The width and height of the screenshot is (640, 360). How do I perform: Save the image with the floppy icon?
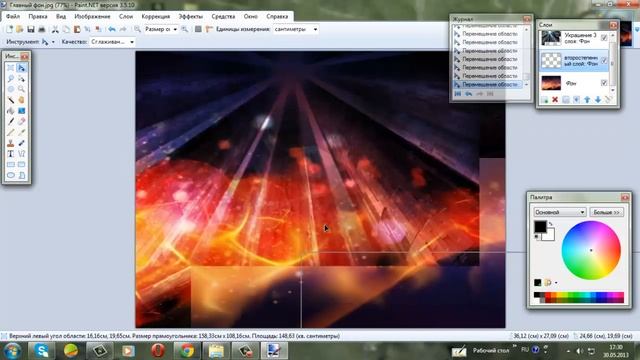click(31, 29)
